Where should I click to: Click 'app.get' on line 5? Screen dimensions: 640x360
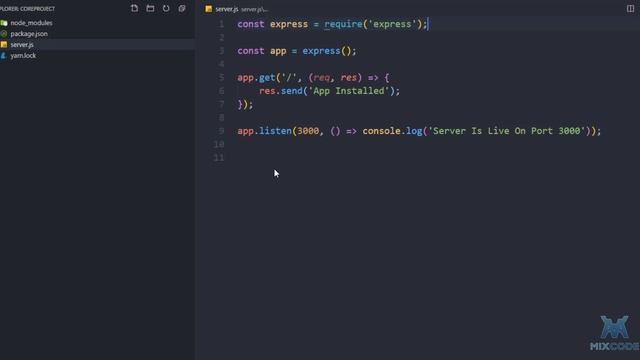click(x=256, y=78)
